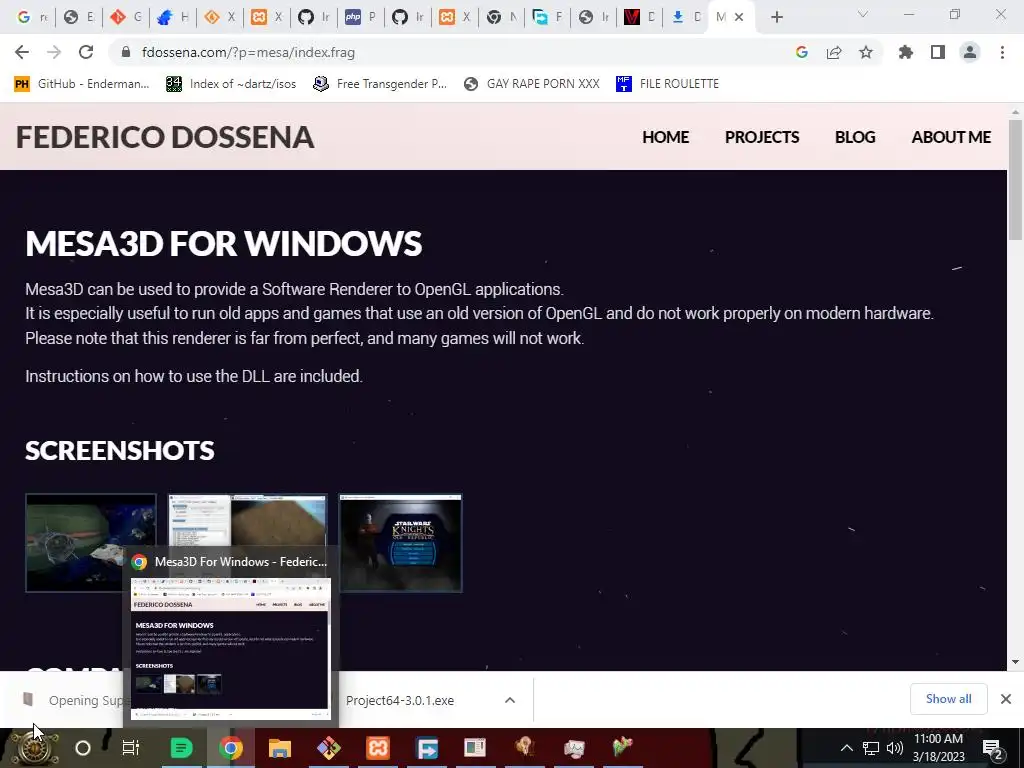Open the notification center icon
This screenshot has width=1024, height=768.
pyautogui.click(x=993, y=748)
